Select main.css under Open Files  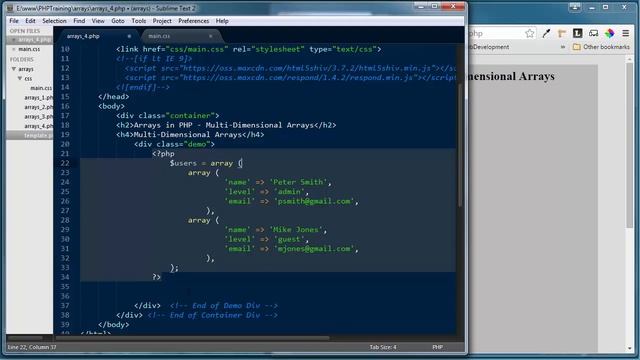[x=29, y=49]
